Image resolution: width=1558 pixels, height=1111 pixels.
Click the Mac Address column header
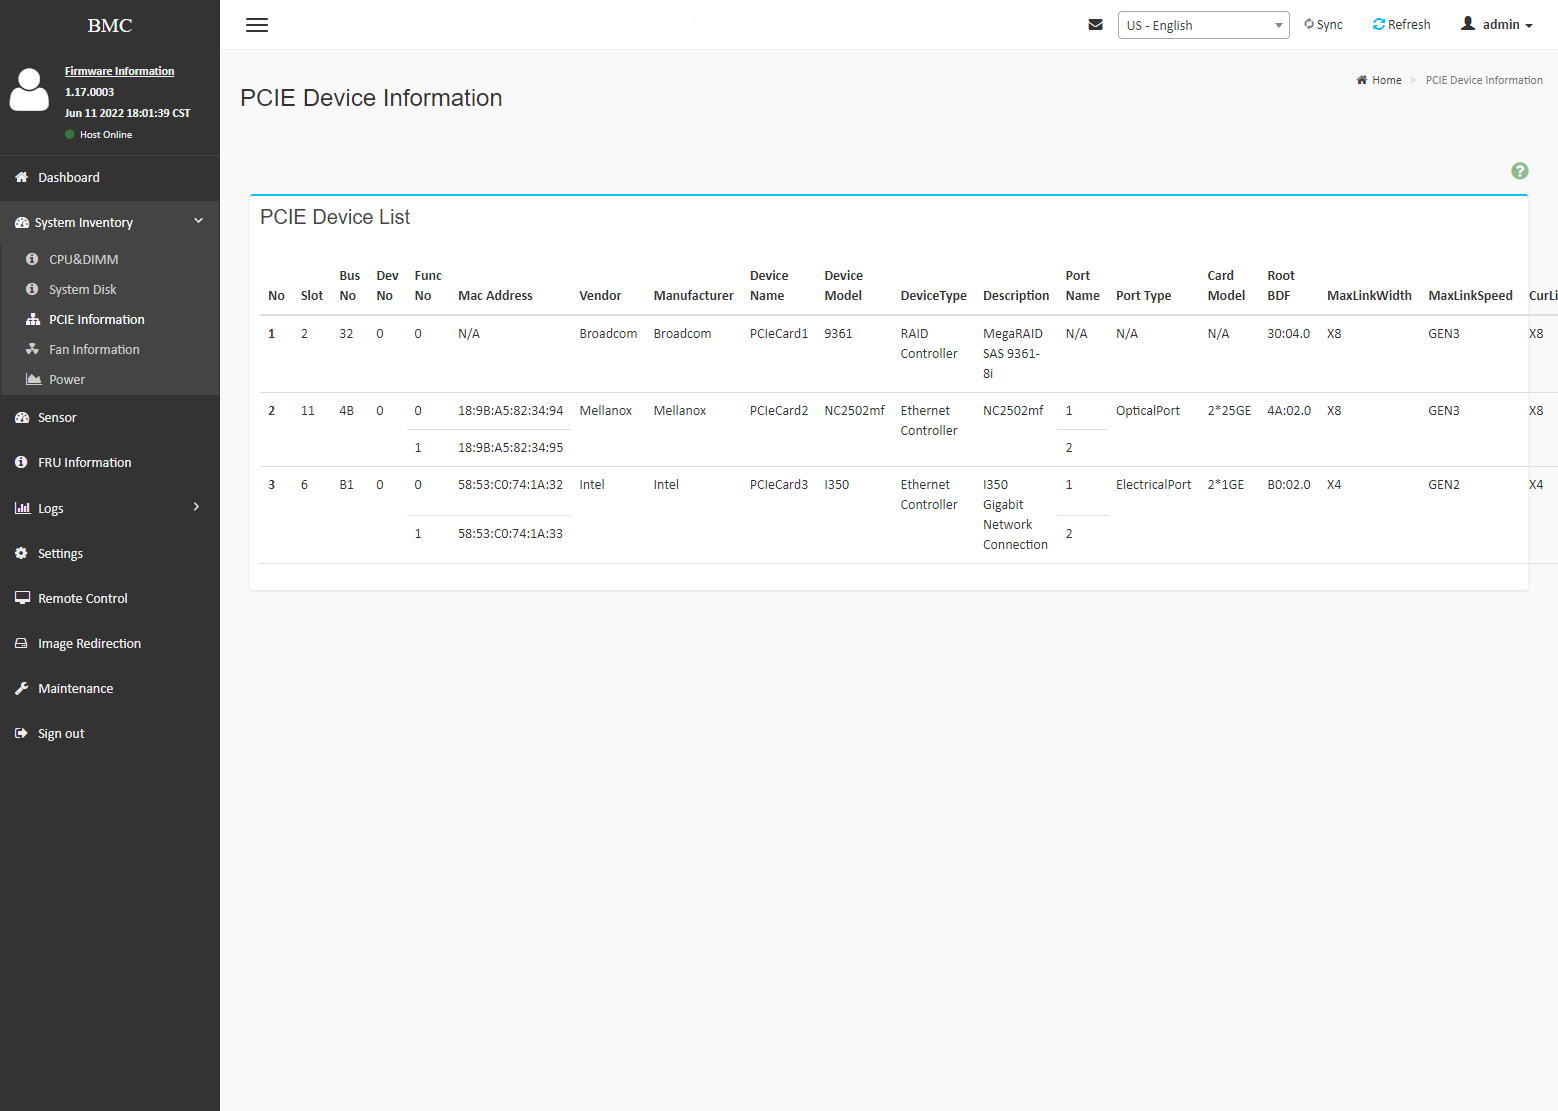(x=495, y=295)
